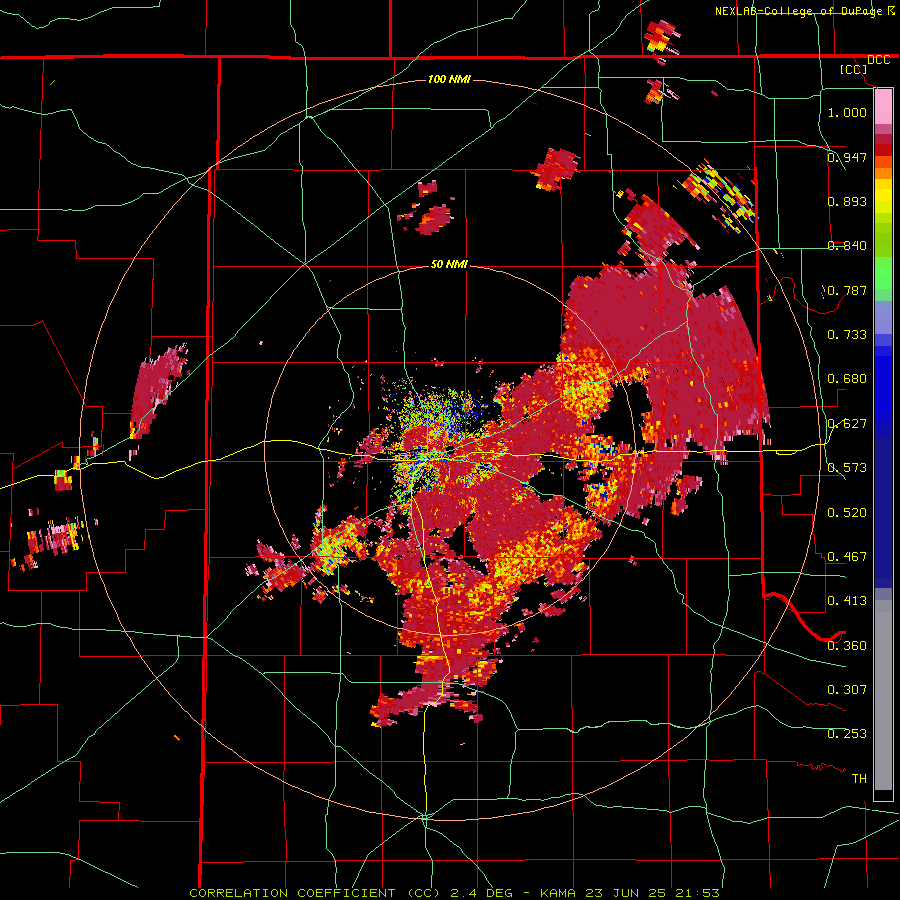Click the 0.573 legend value
900x900 pixels.
click(x=847, y=468)
